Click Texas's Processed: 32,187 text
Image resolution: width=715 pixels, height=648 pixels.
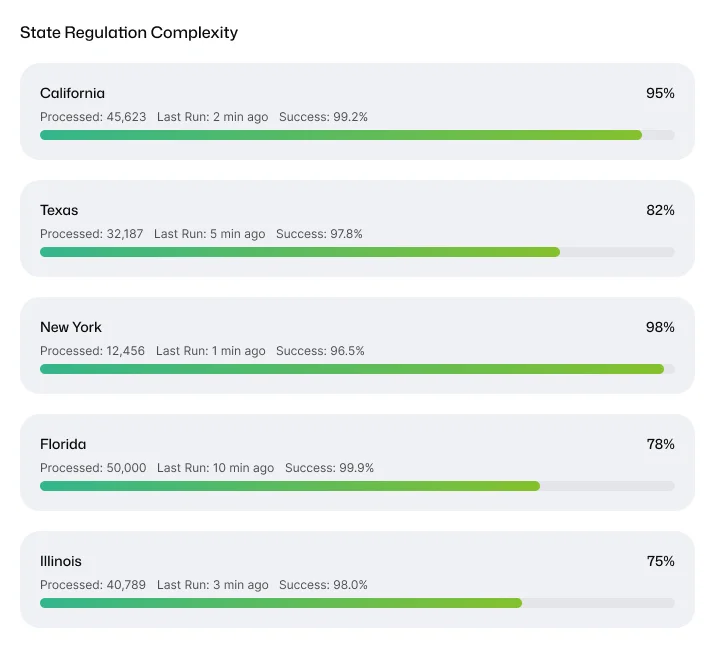92,234
